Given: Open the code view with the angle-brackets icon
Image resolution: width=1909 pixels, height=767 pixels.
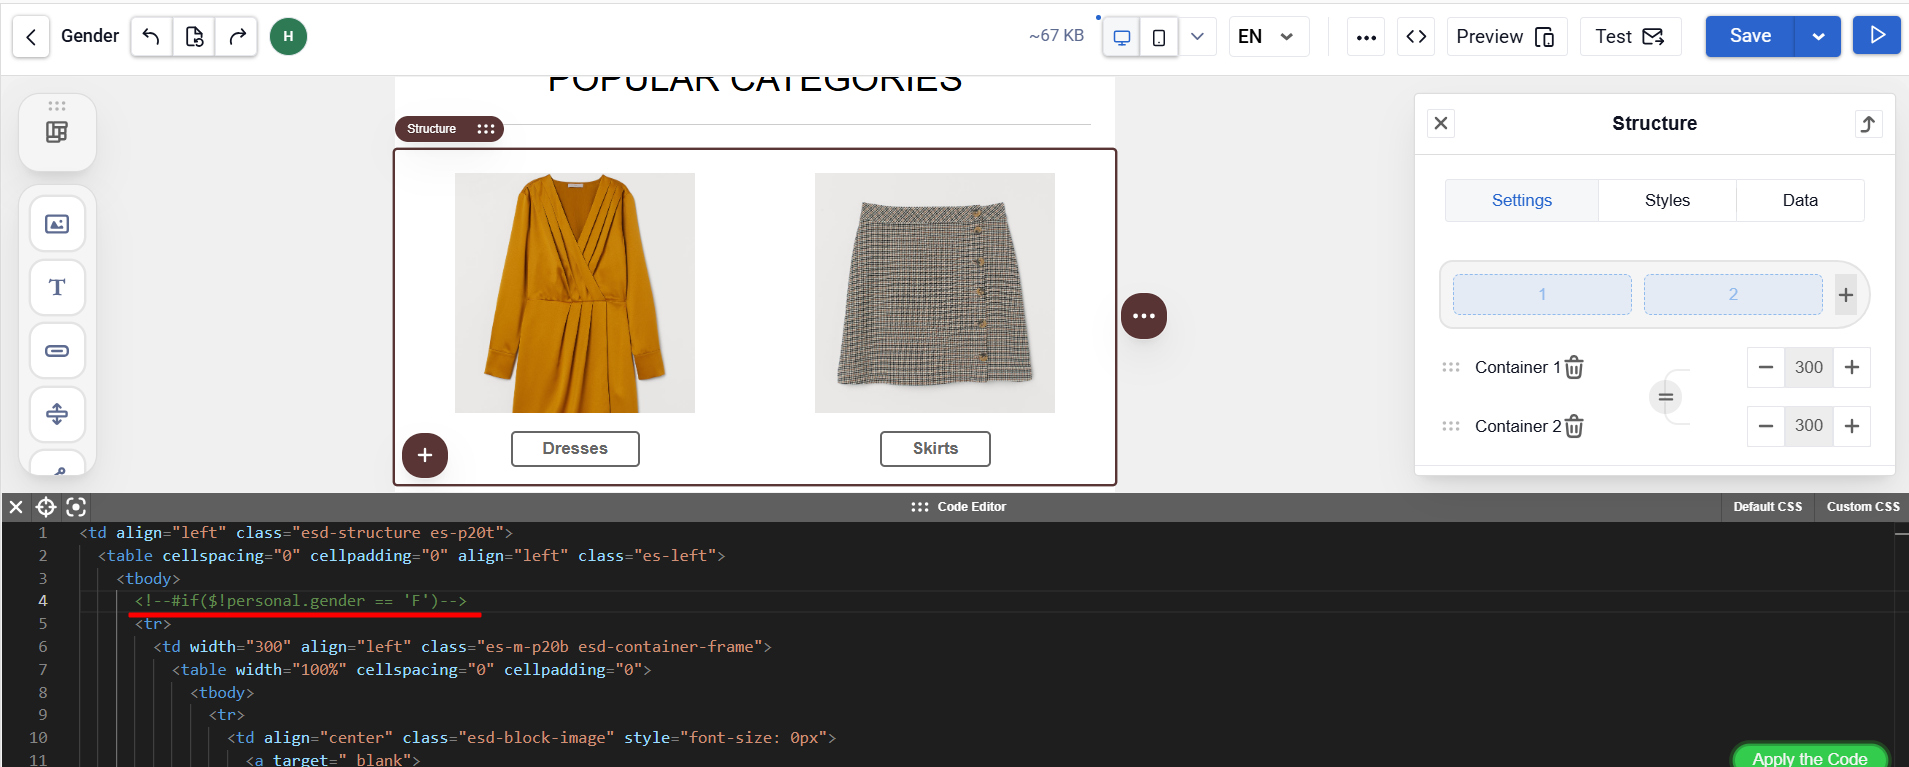Looking at the screenshot, I should pyautogui.click(x=1416, y=37).
